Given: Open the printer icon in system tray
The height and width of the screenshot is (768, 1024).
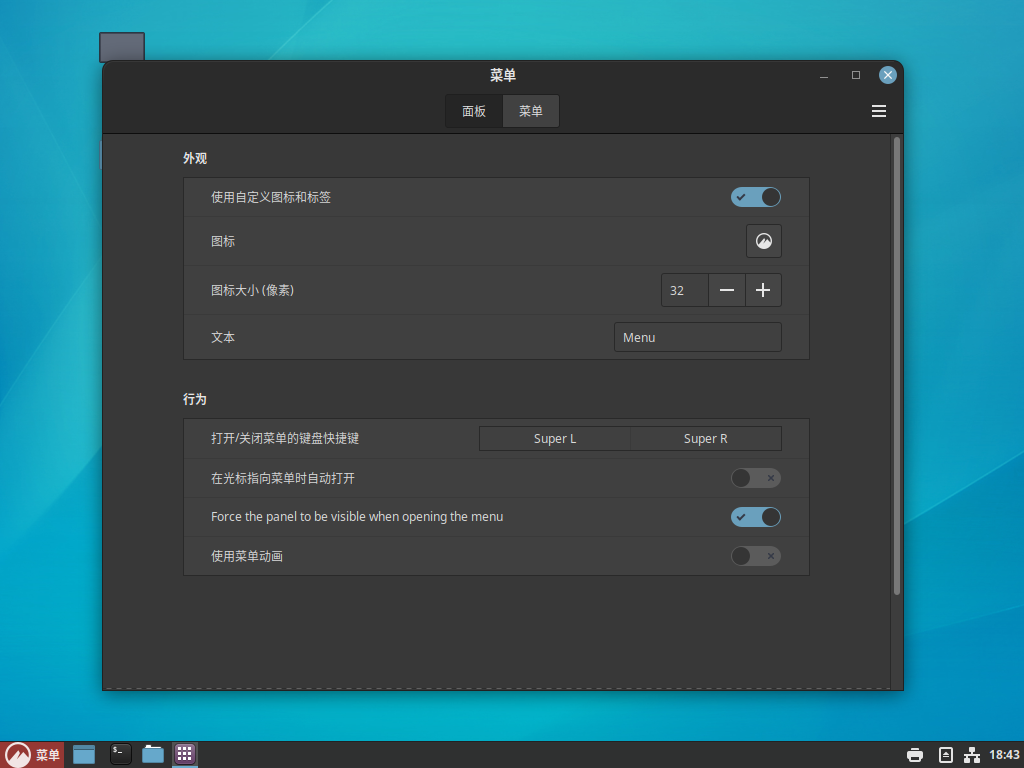Looking at the screenshot, I should [914, 755].
